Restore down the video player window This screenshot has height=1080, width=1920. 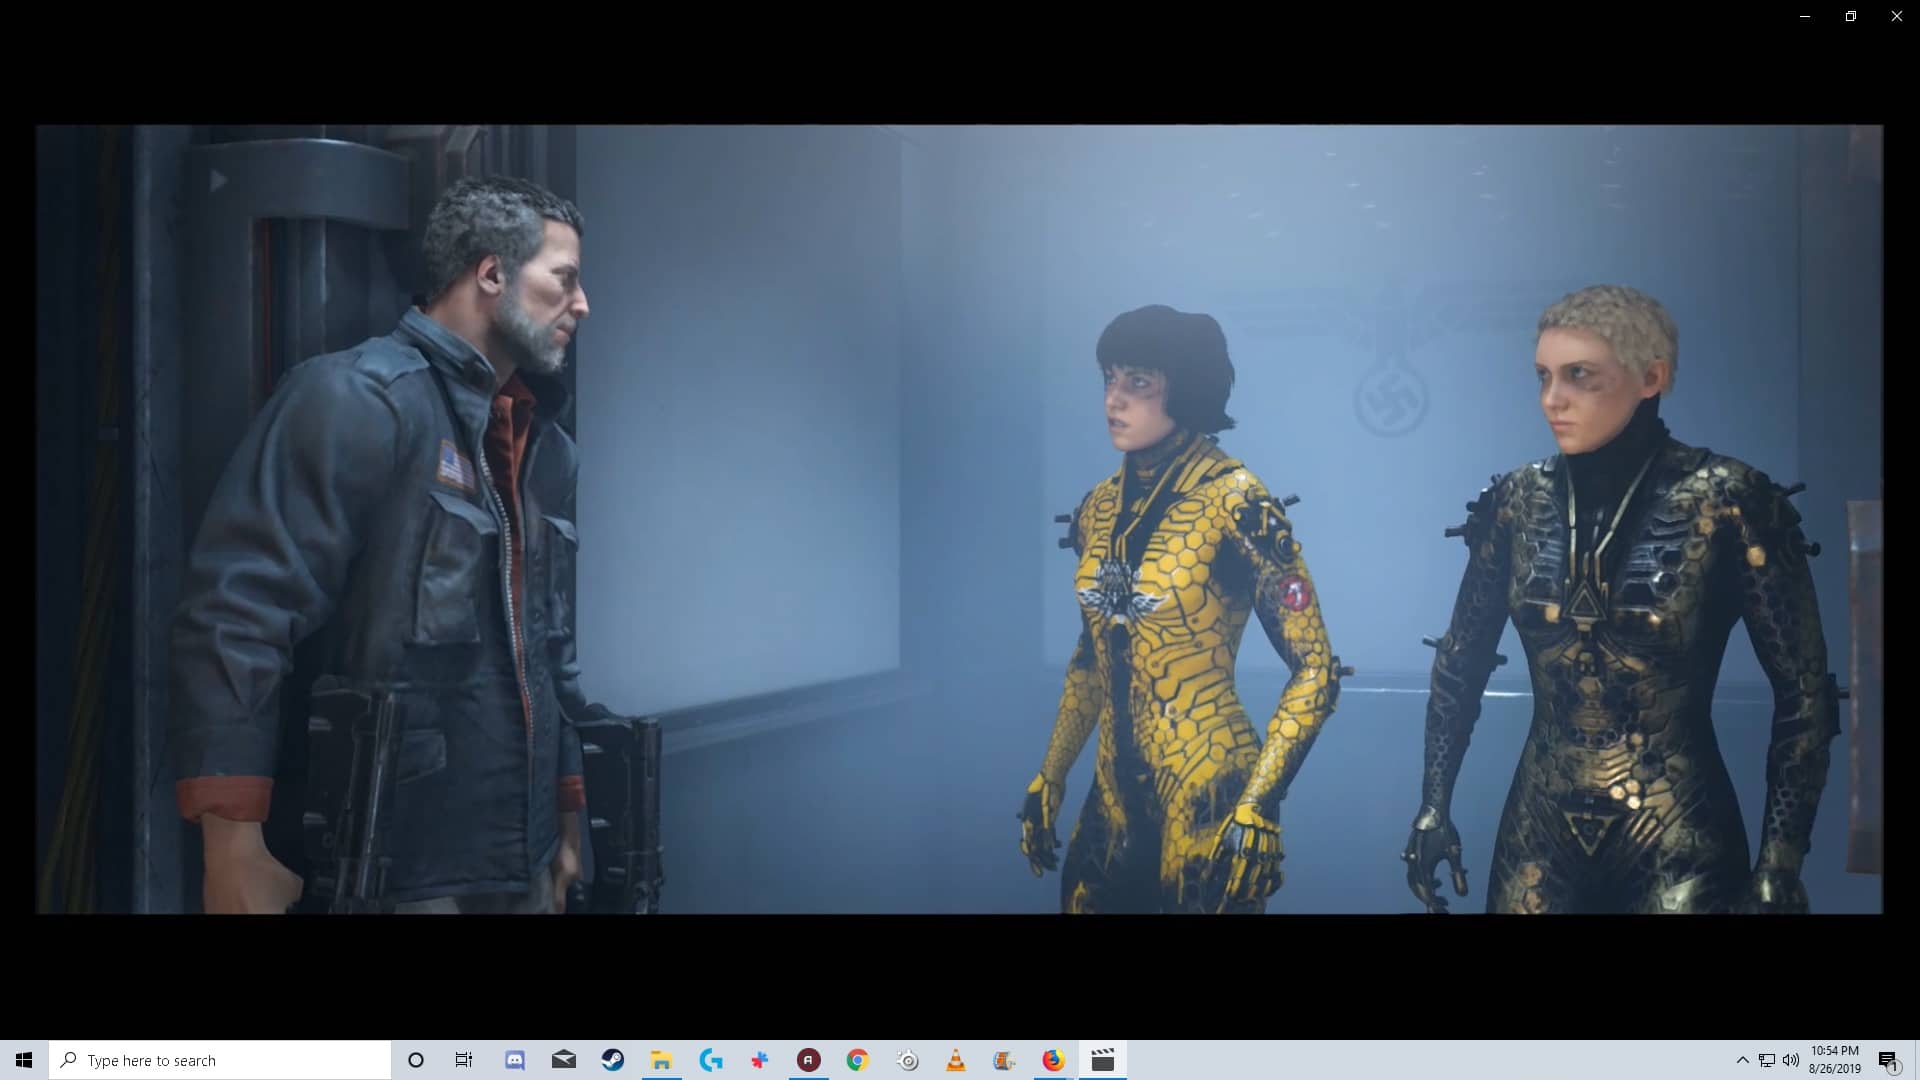coord(1851,16)
